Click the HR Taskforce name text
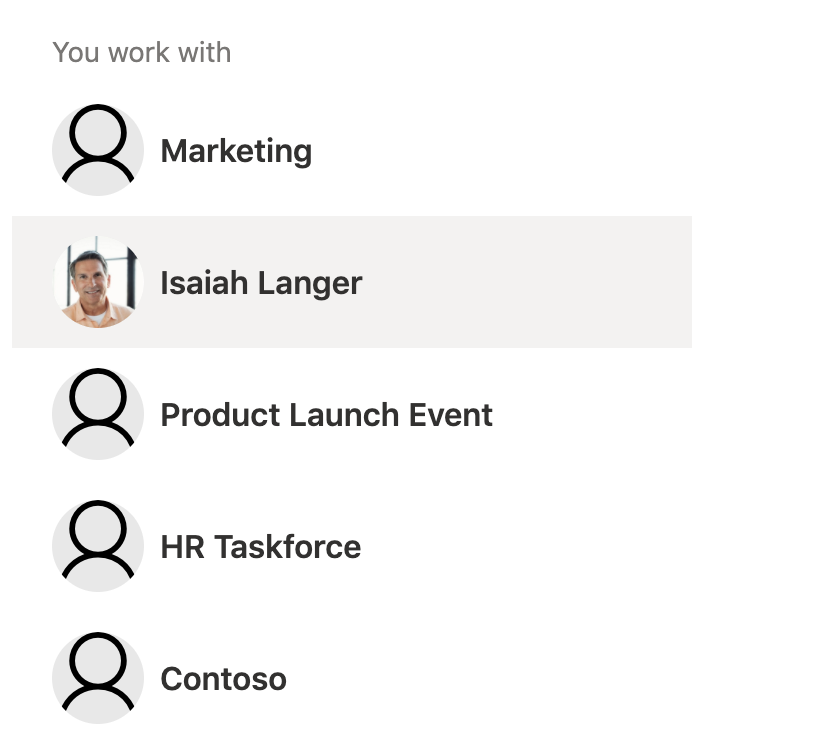The image size is (836, 744). [260, 545]
